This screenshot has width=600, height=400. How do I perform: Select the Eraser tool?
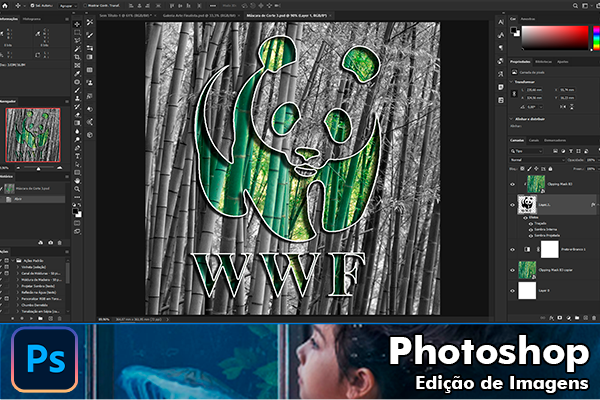77,115
